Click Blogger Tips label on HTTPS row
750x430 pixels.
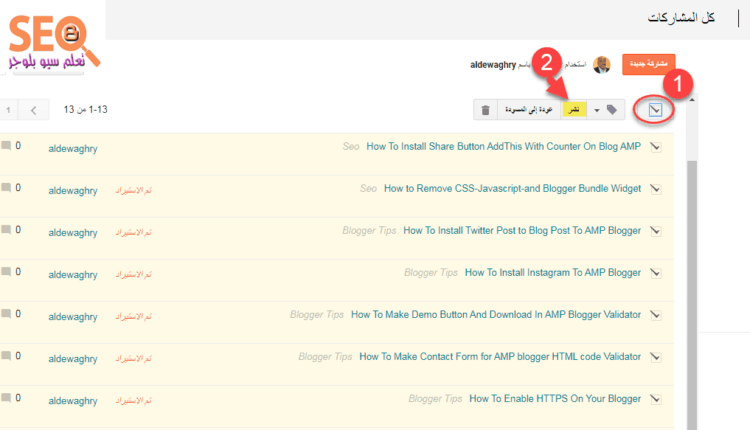point(435,399)
